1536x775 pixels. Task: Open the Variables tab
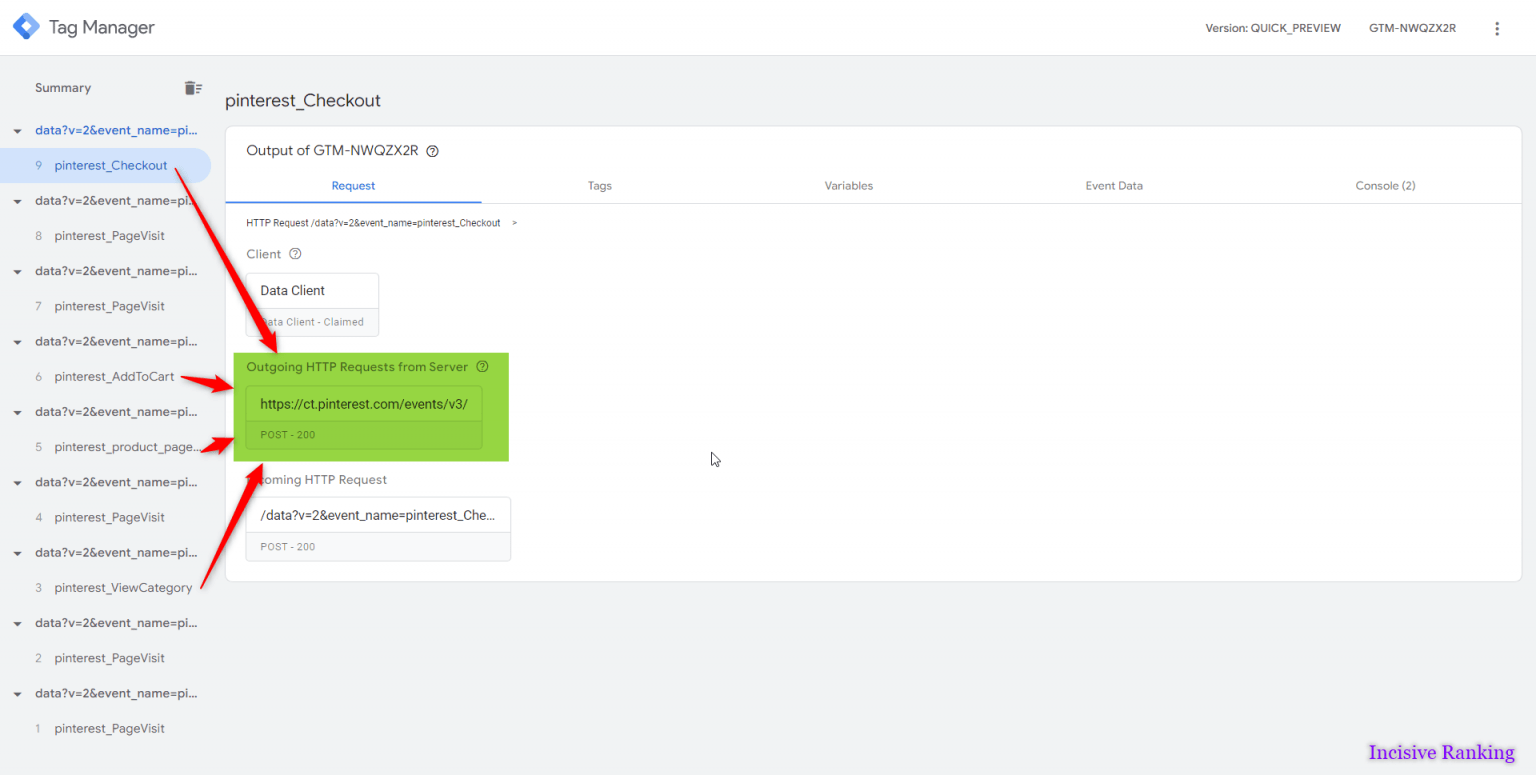point(848,186)
